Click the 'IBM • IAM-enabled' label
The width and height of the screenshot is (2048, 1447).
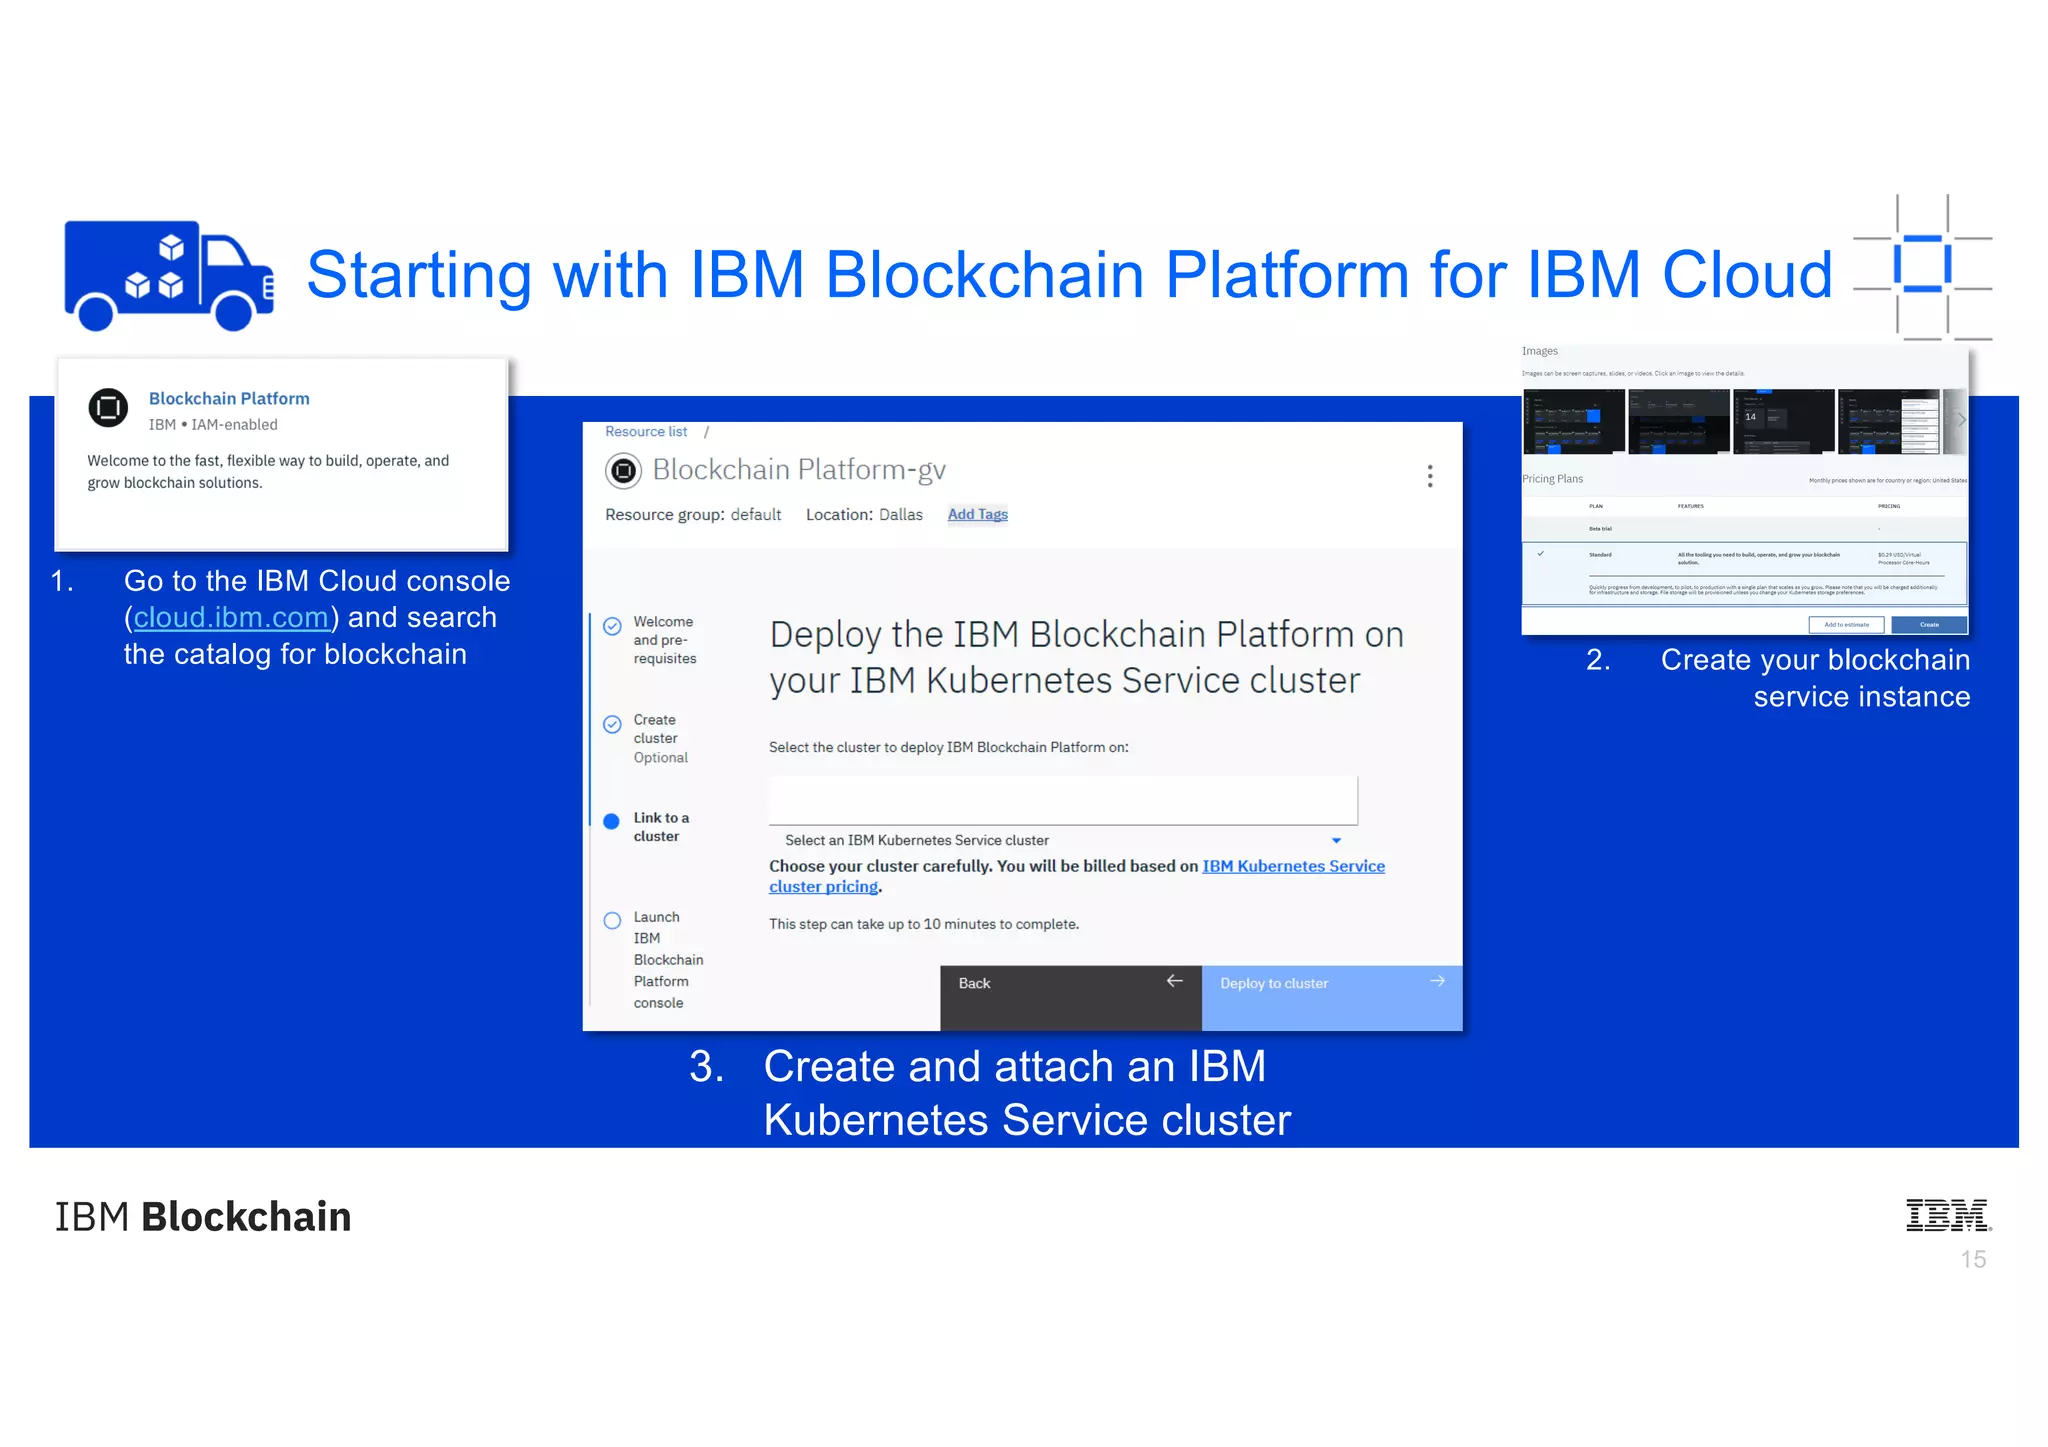pos(213,425)
